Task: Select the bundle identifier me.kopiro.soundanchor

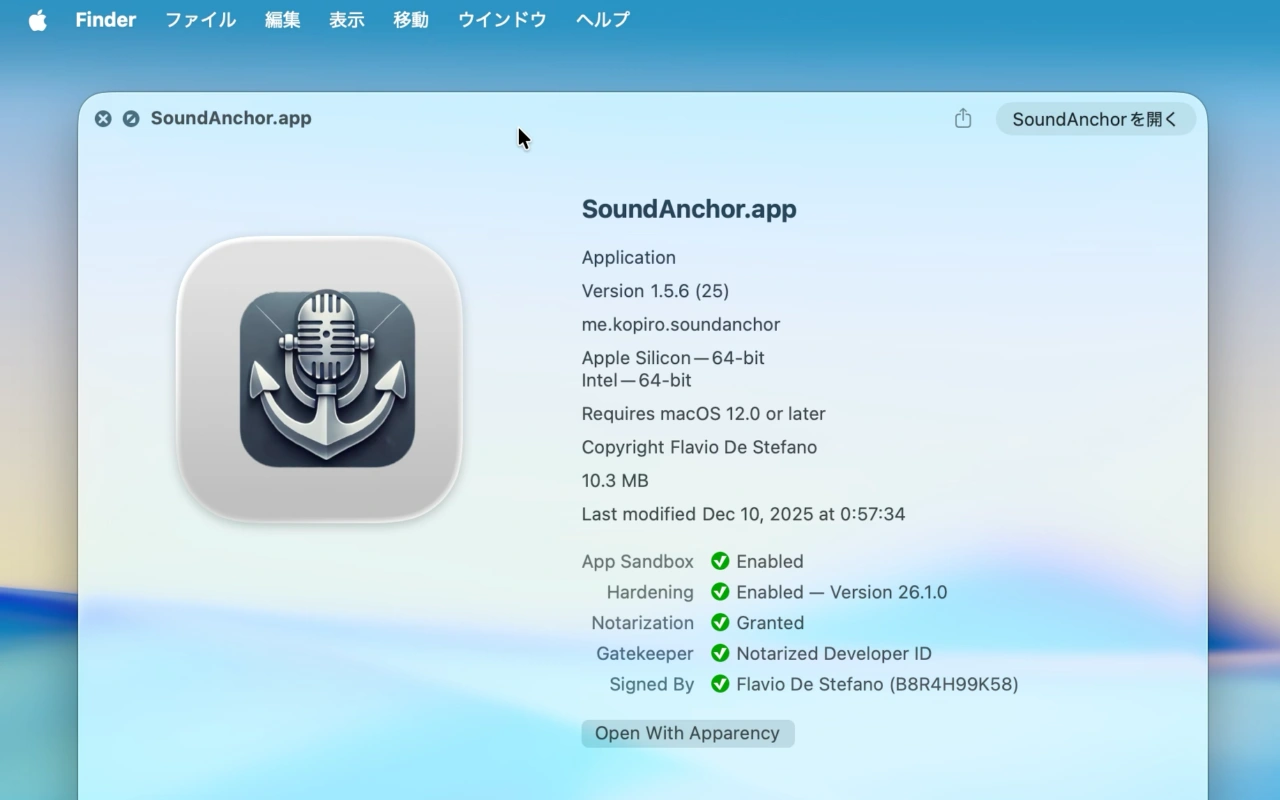Action: click(x=681, y=324)
